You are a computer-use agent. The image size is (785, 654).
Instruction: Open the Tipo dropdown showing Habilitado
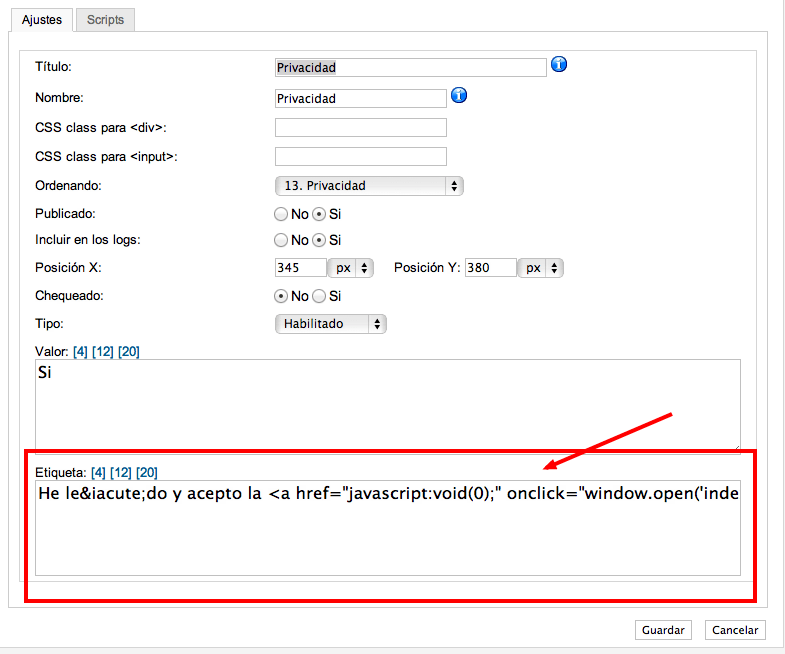[x=330, y=324]
